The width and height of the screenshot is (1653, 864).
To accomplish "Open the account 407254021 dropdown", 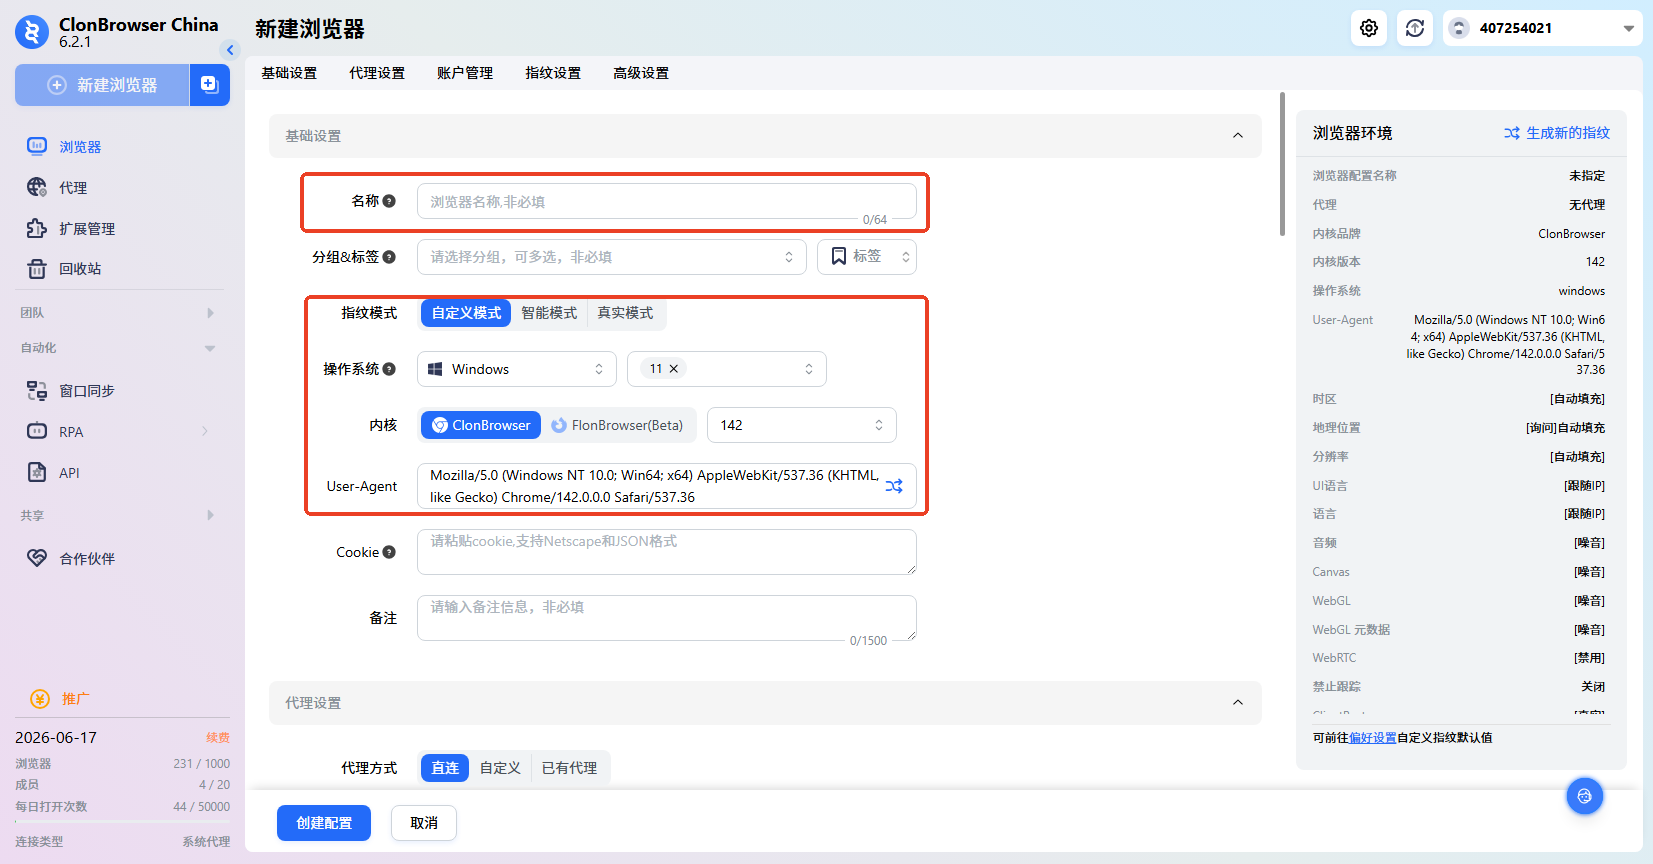I will [x=1543, y=28].
